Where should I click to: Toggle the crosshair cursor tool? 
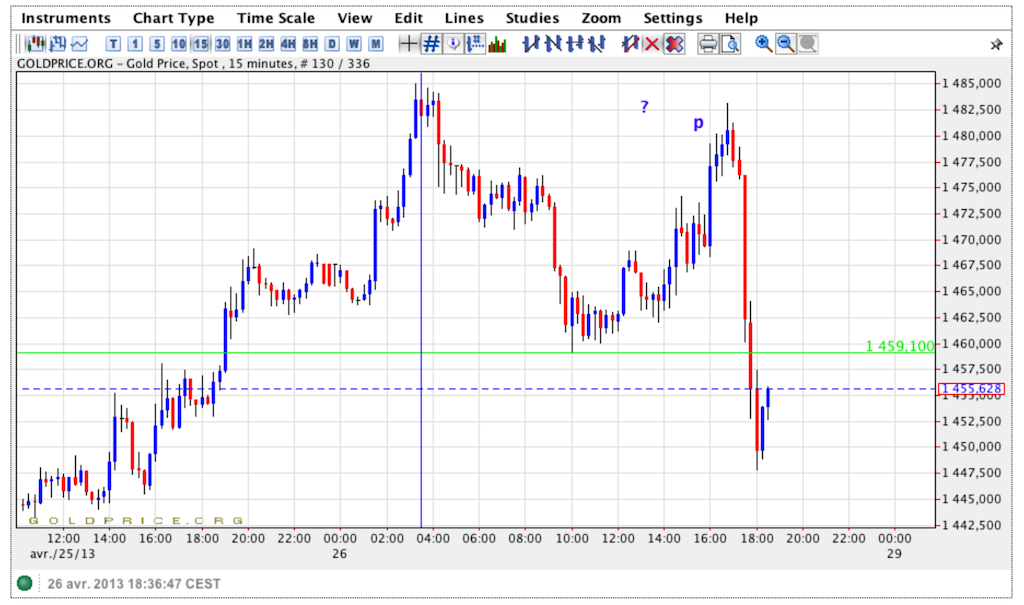(408, 43)
